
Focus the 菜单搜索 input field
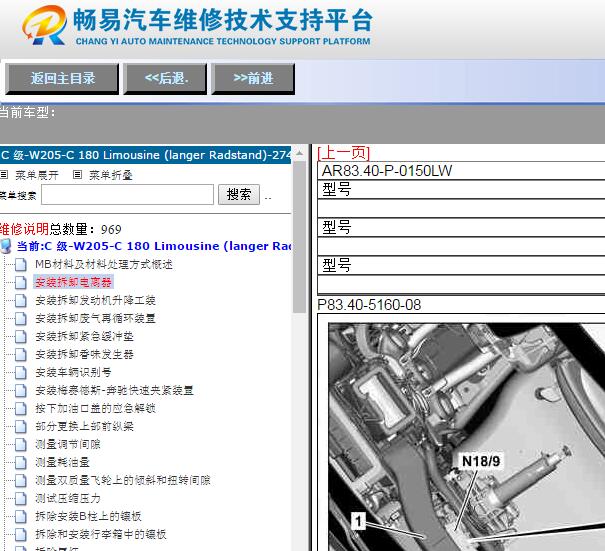pos(127,194)
